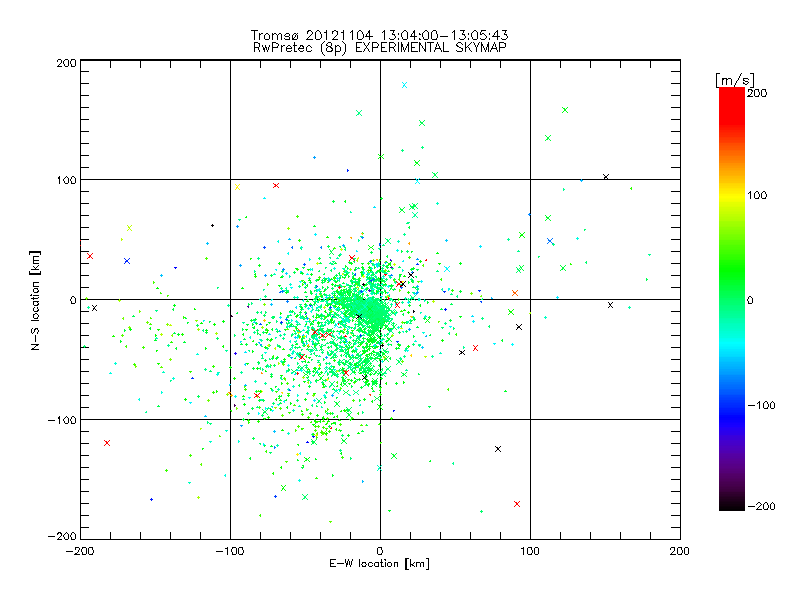Click the cyan x marker nearest the plot top
This screenshot has width=800, height=600.
click(x=405, y=85)
